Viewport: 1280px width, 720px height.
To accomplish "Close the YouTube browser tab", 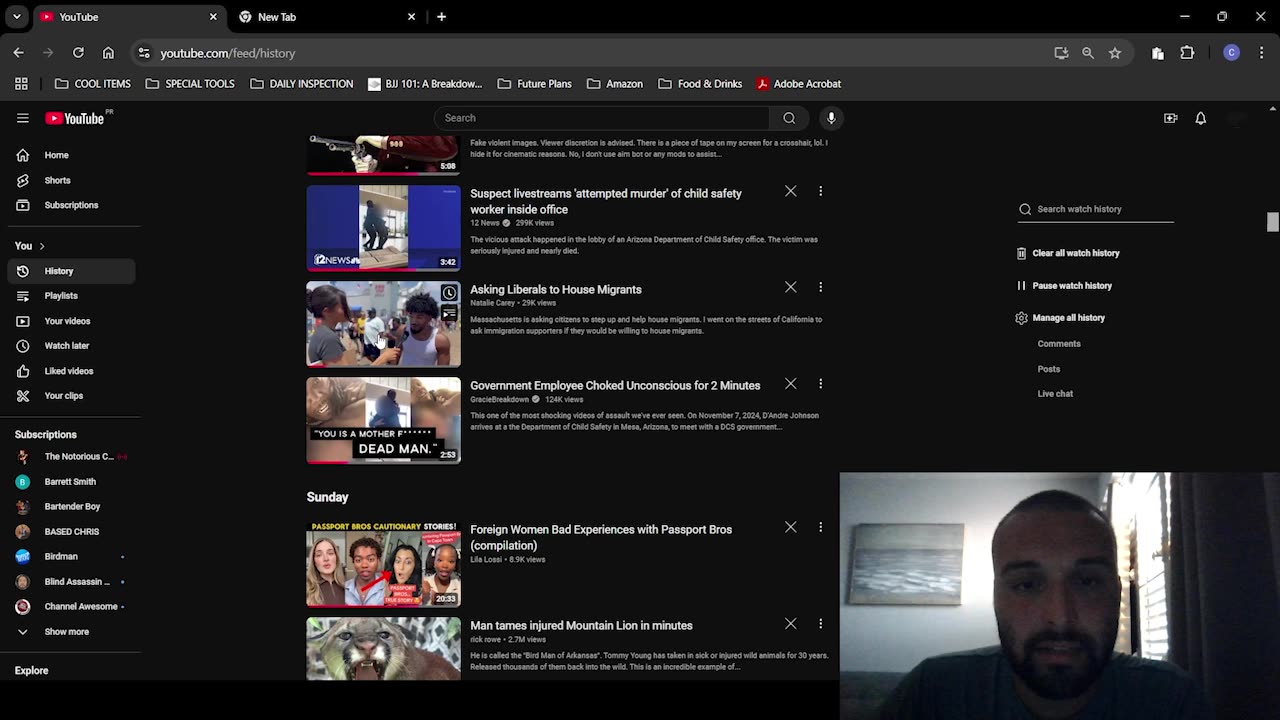I will click(213, 17).
